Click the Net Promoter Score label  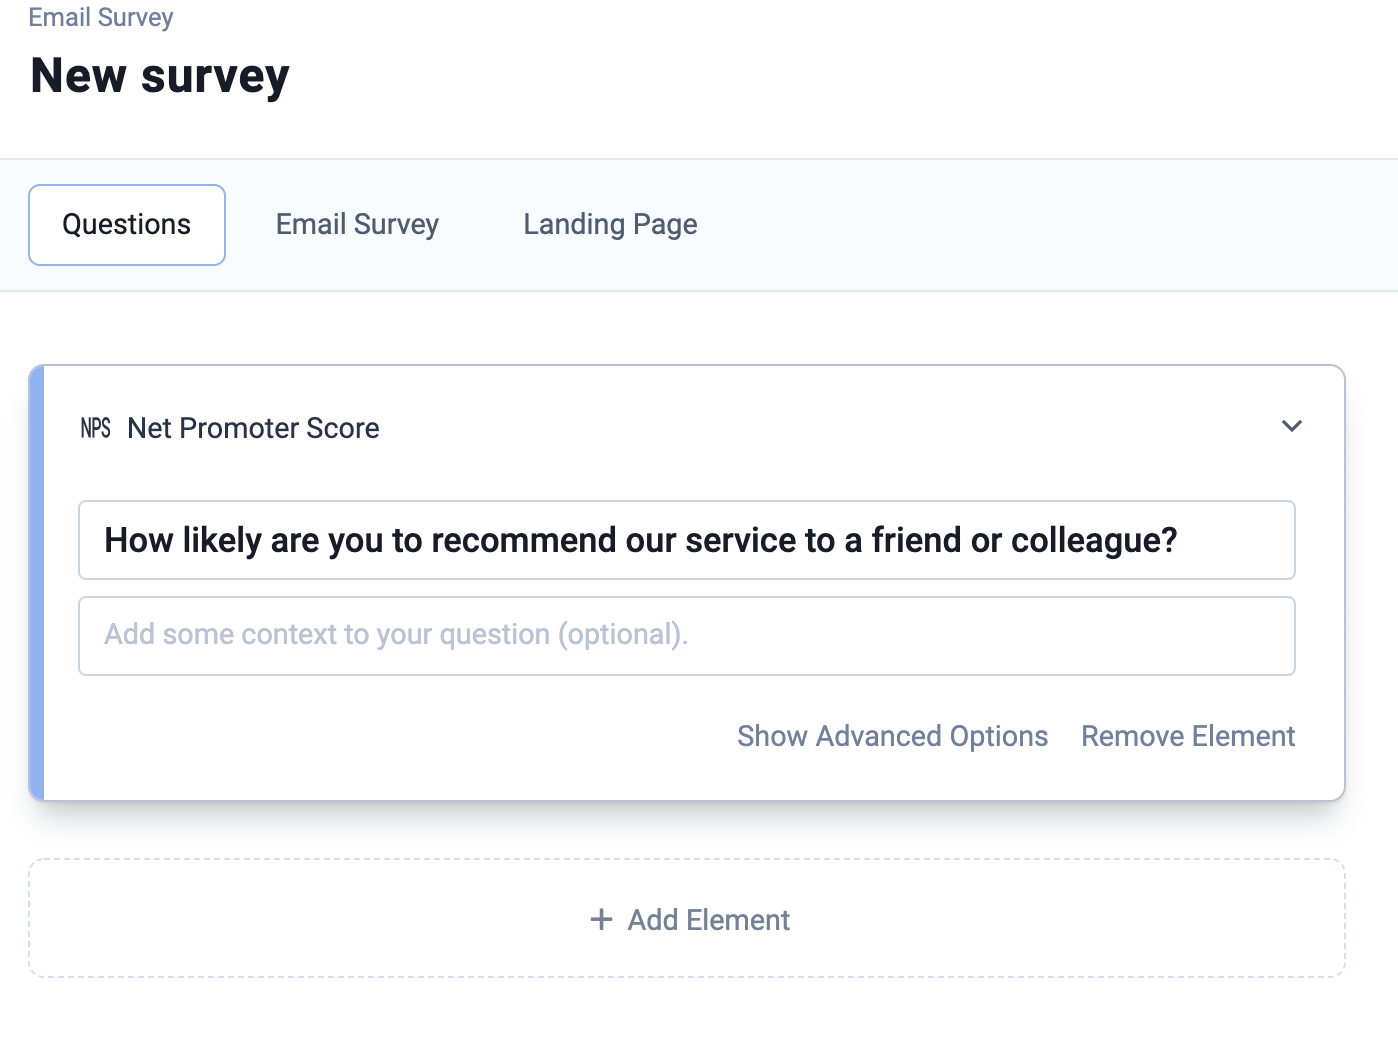point(253,428)
